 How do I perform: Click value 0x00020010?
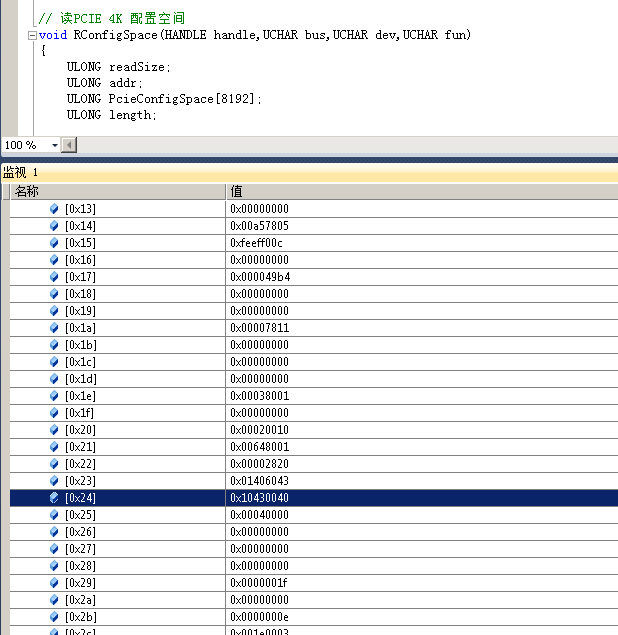coord(260,430)
